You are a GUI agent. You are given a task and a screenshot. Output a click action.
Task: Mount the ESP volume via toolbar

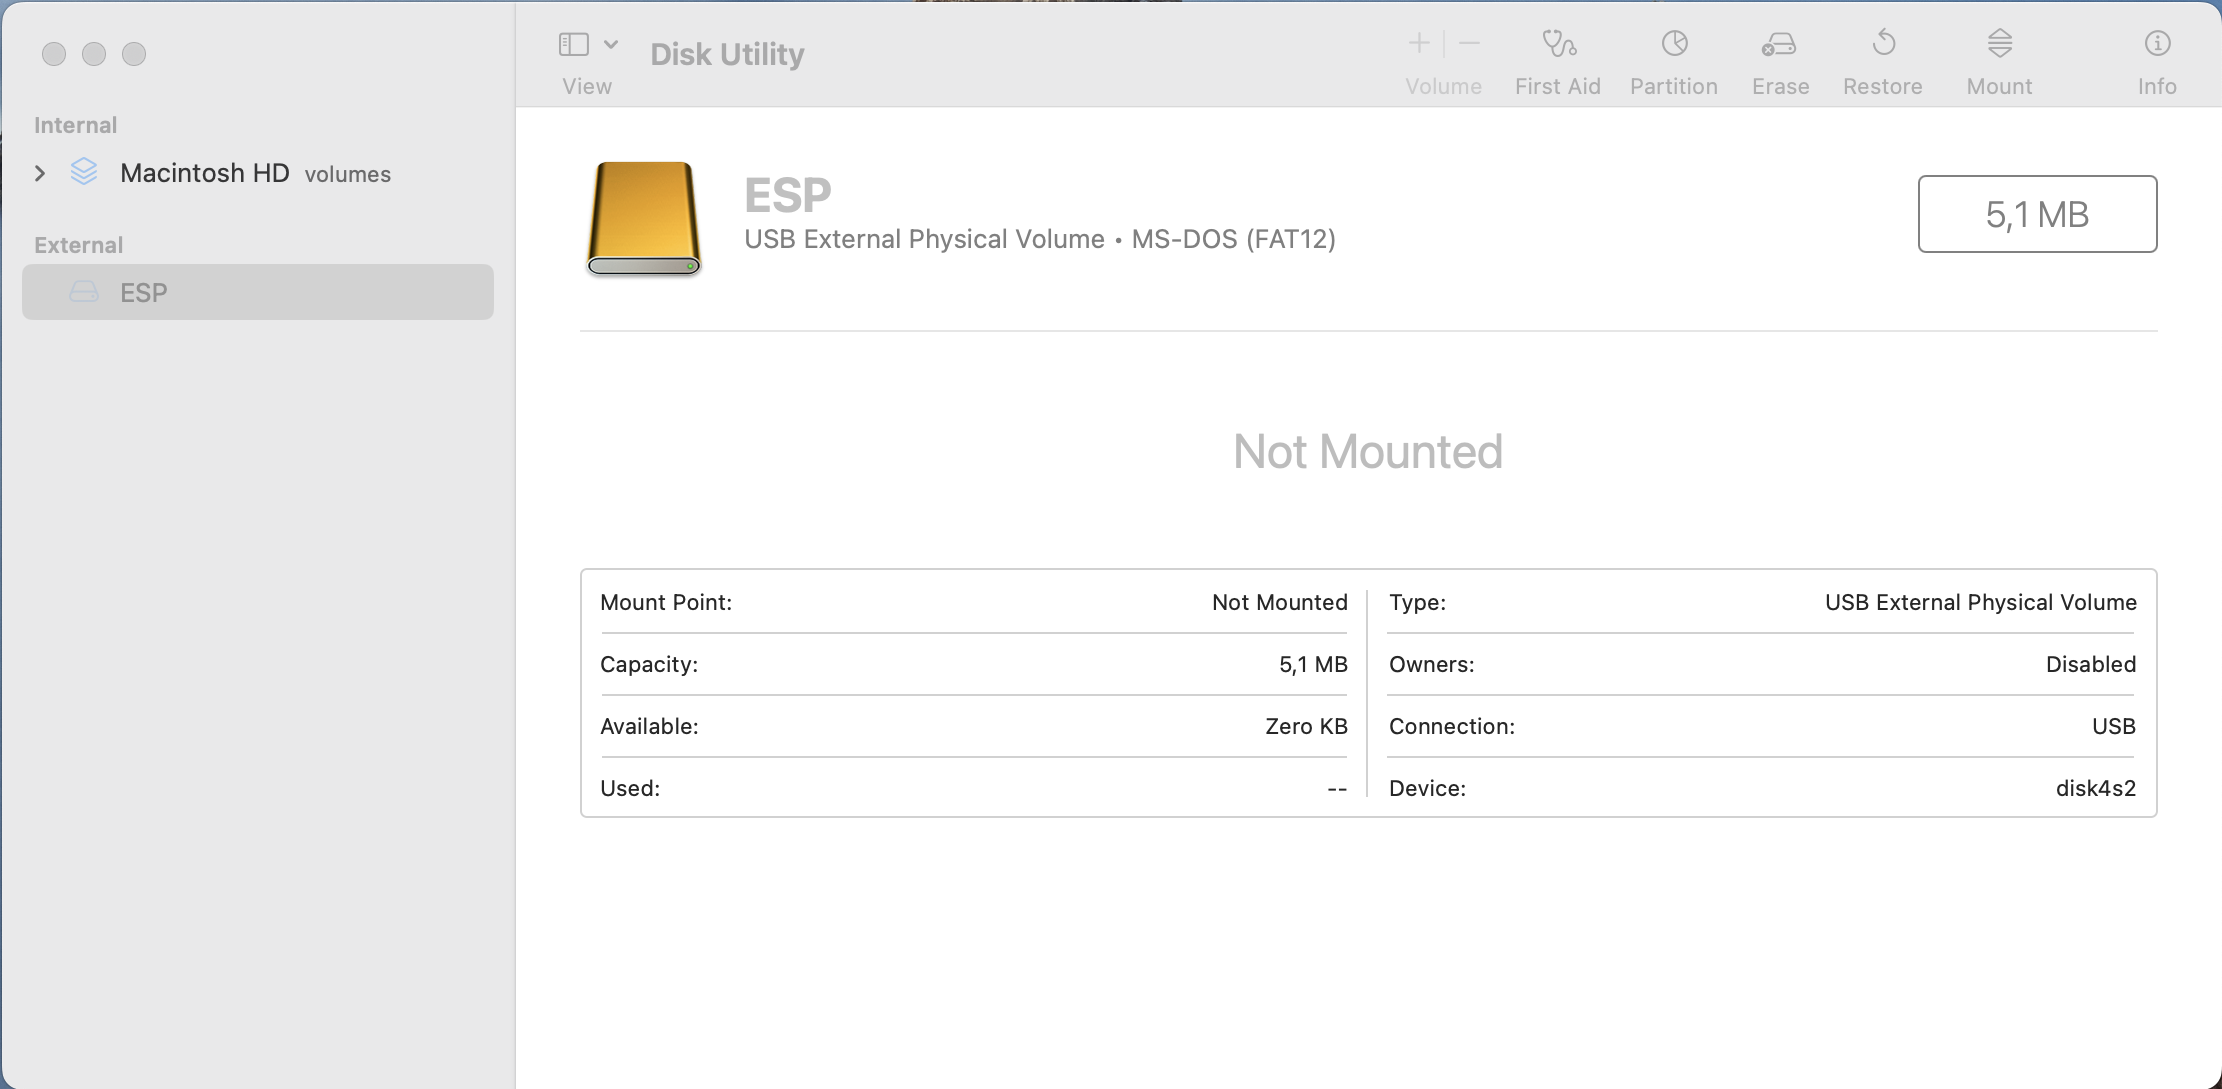[x=1999, y=44]
